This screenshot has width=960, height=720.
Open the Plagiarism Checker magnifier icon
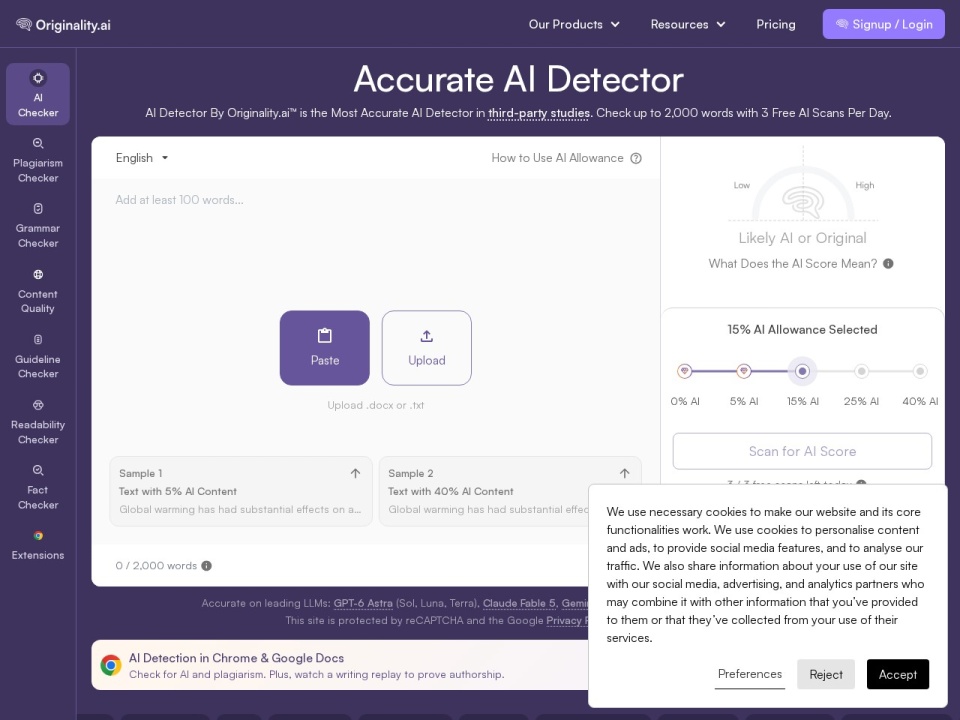click(x=38, y=143)
